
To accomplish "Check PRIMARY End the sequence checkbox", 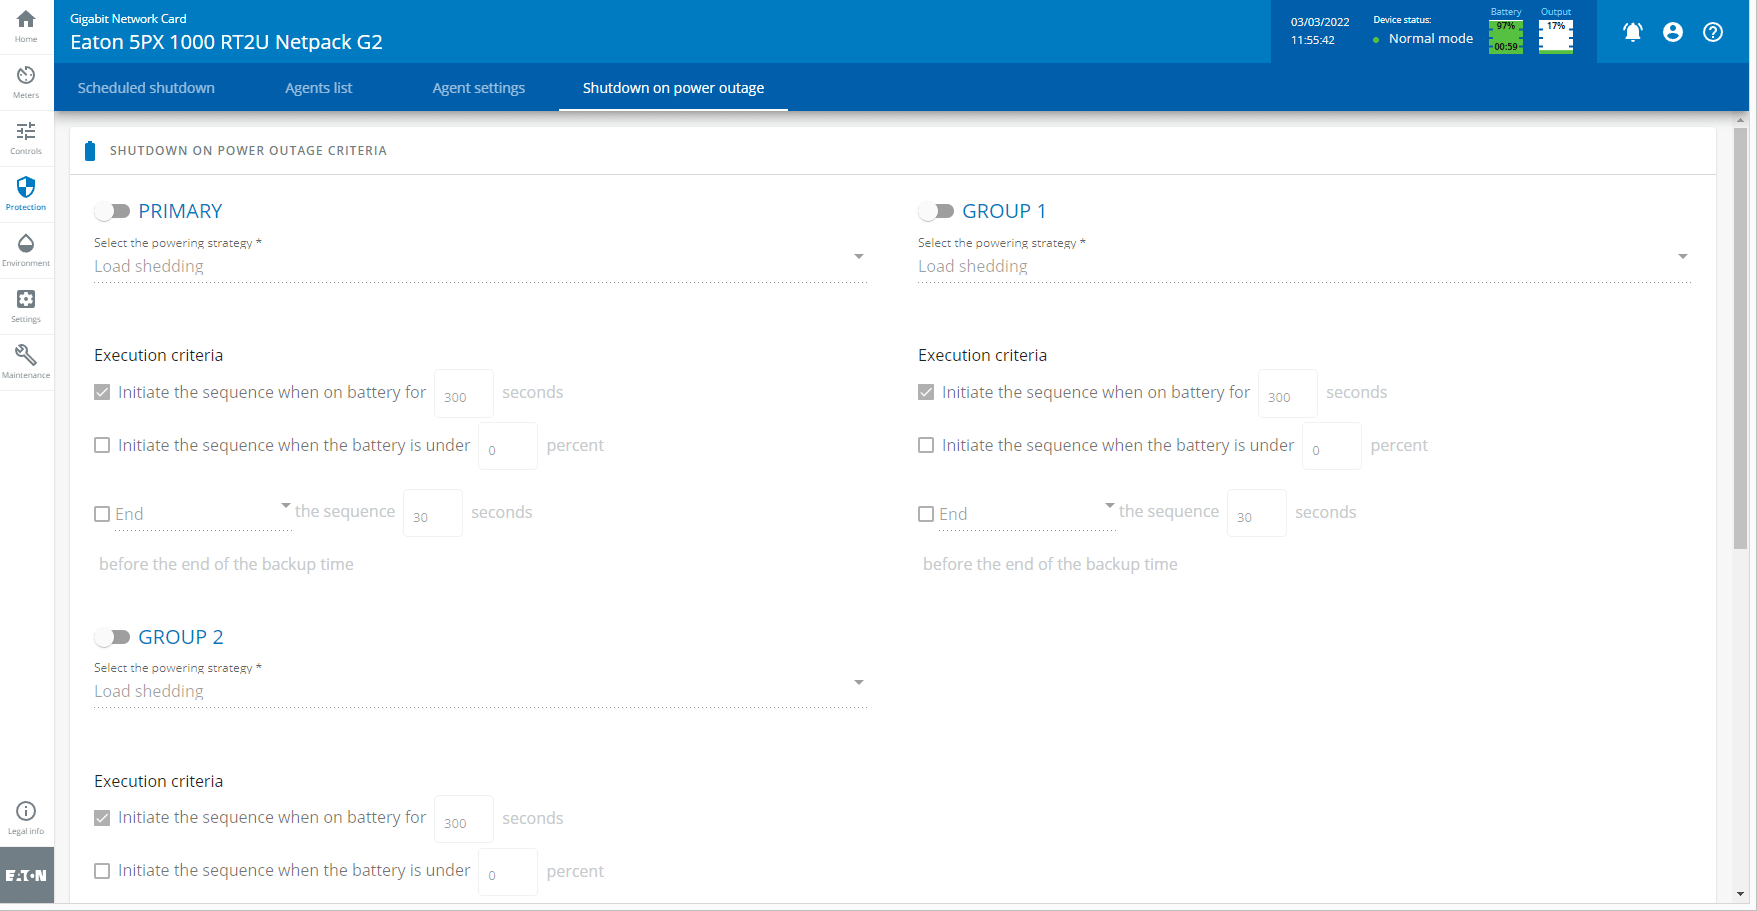I will (x=102, y=514).
